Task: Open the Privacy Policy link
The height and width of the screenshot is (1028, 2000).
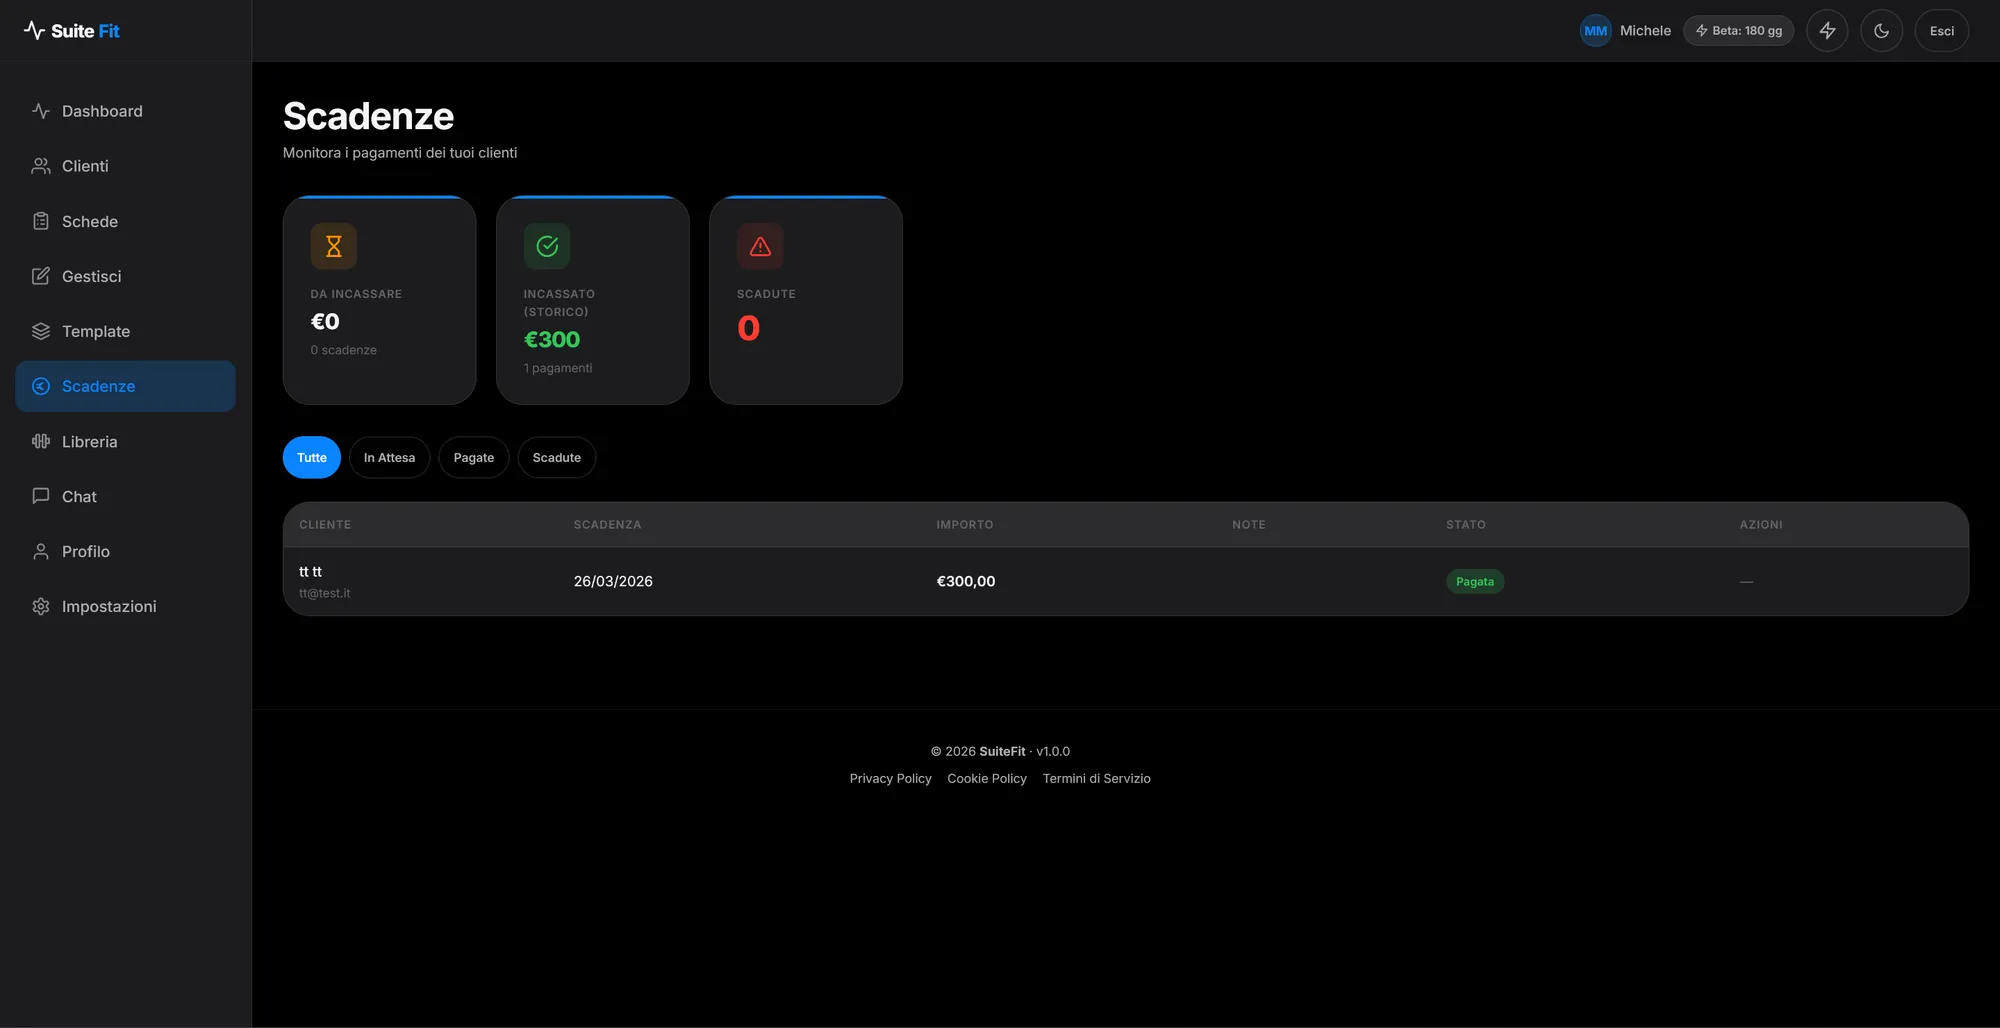Action: coord(890,779)
